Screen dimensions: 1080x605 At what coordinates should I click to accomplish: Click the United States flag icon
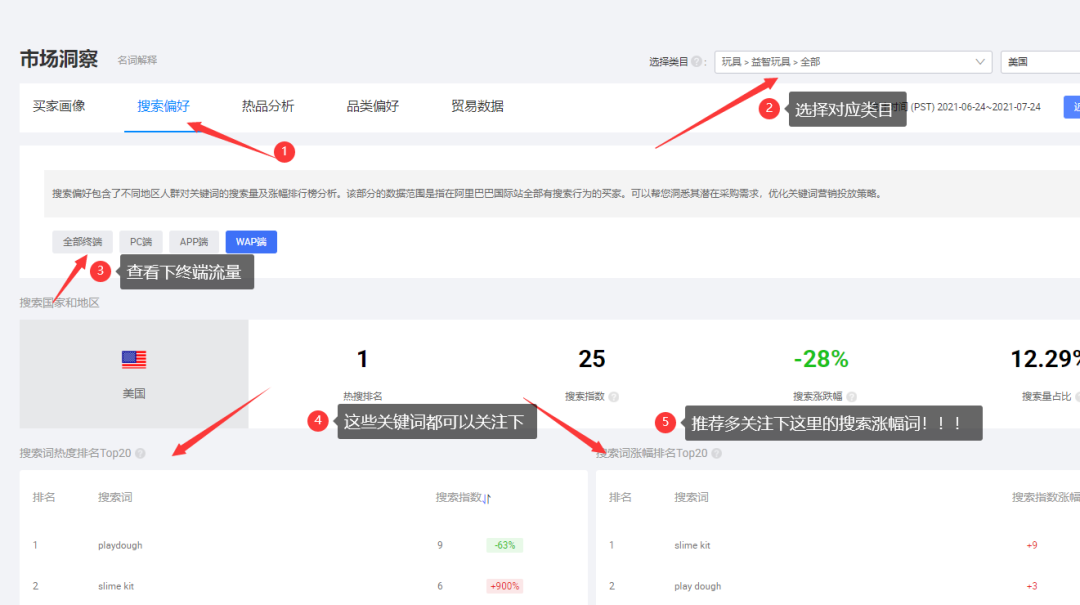point(134,359)
